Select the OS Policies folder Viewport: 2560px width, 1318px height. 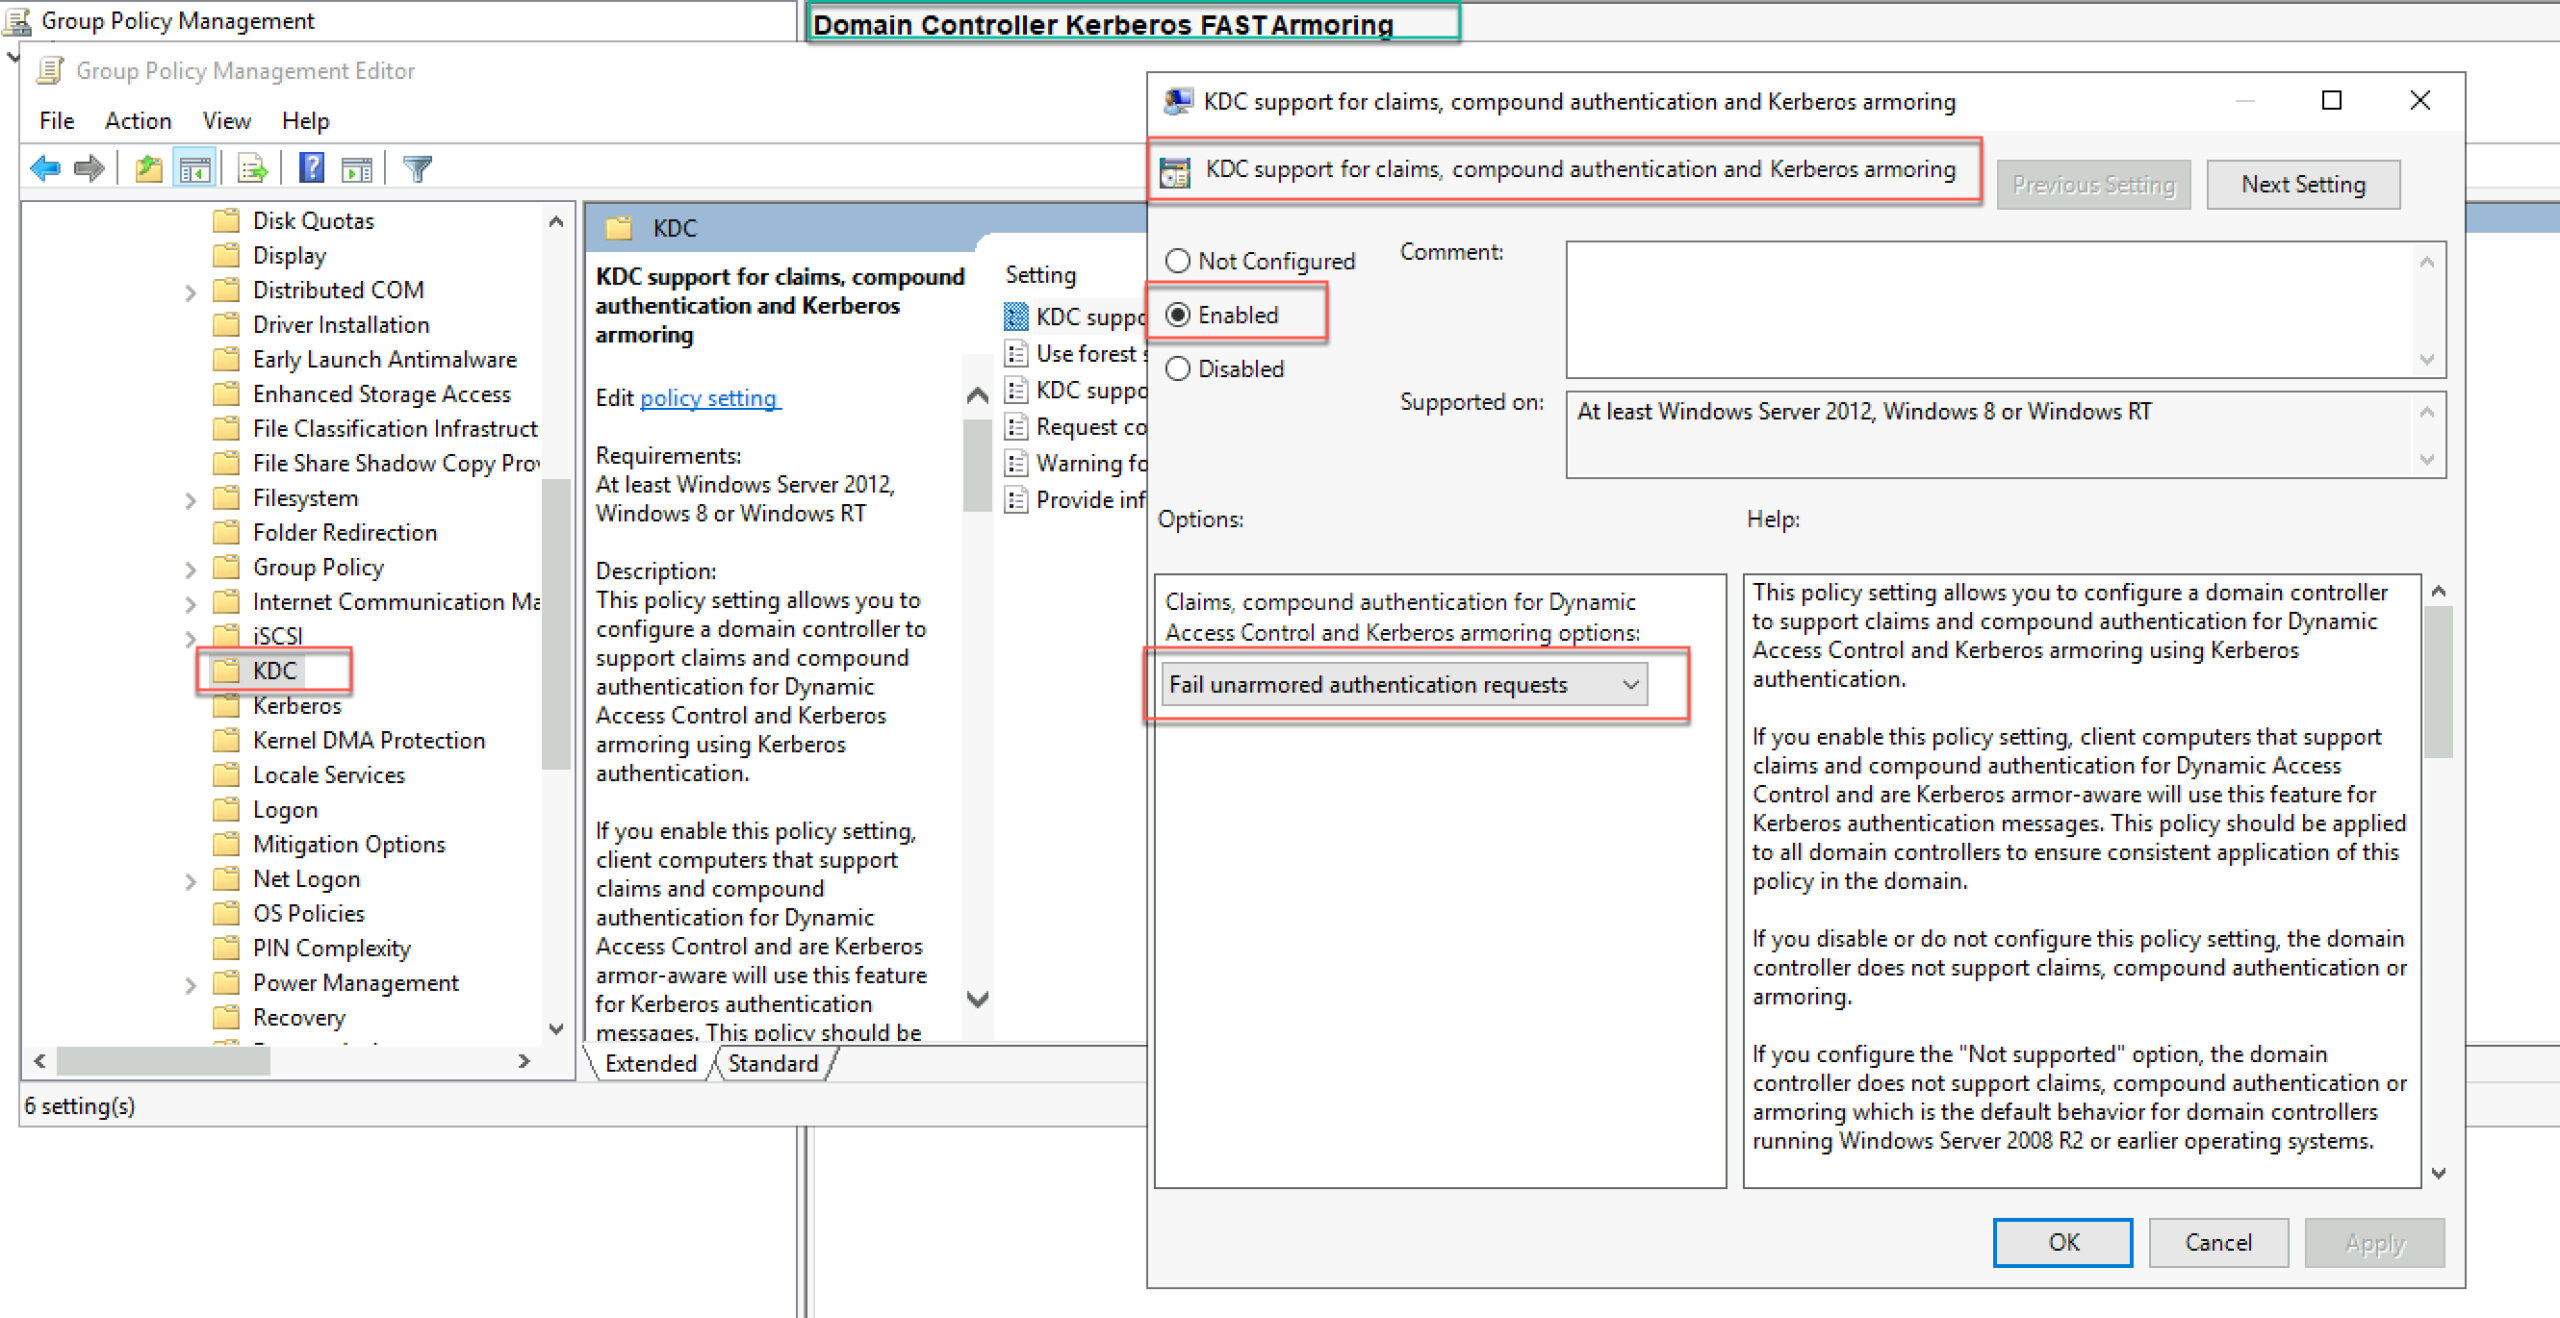(x=308, y=913)
